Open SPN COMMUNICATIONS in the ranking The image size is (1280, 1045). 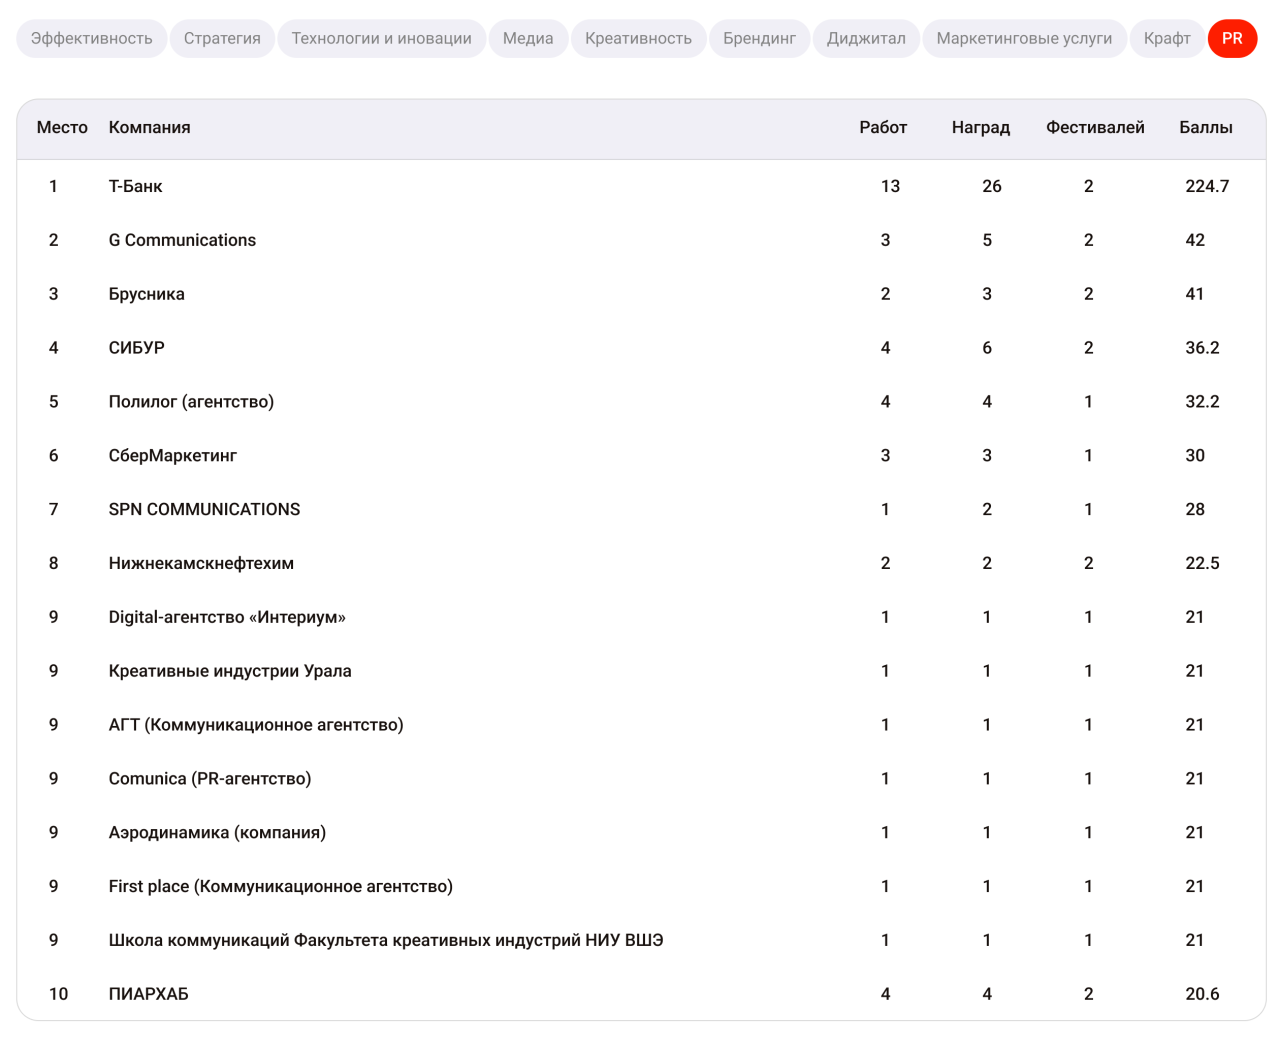204,509
